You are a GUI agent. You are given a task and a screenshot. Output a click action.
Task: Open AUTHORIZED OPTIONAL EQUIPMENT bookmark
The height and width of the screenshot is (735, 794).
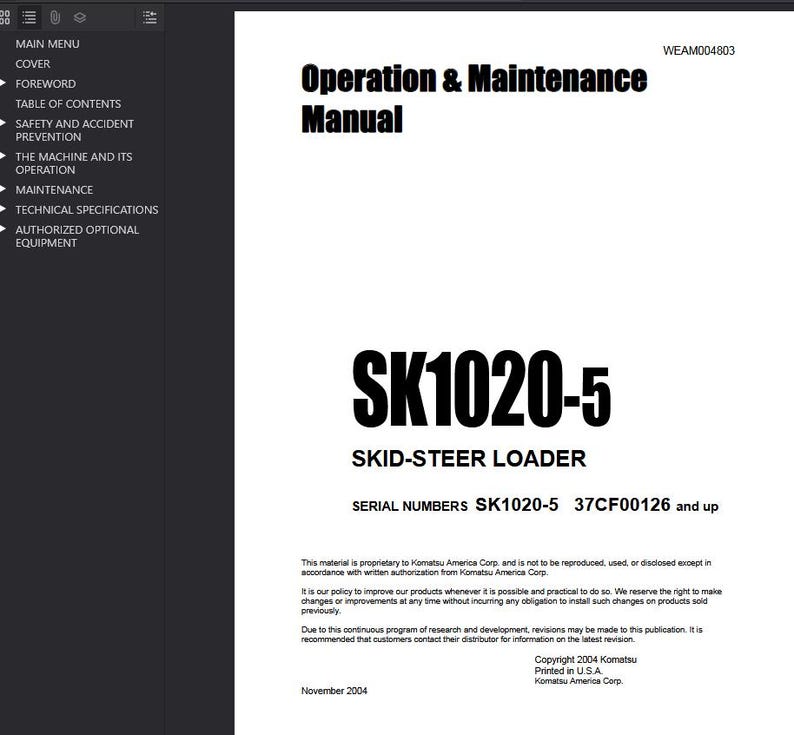click(x=77, y=236)
